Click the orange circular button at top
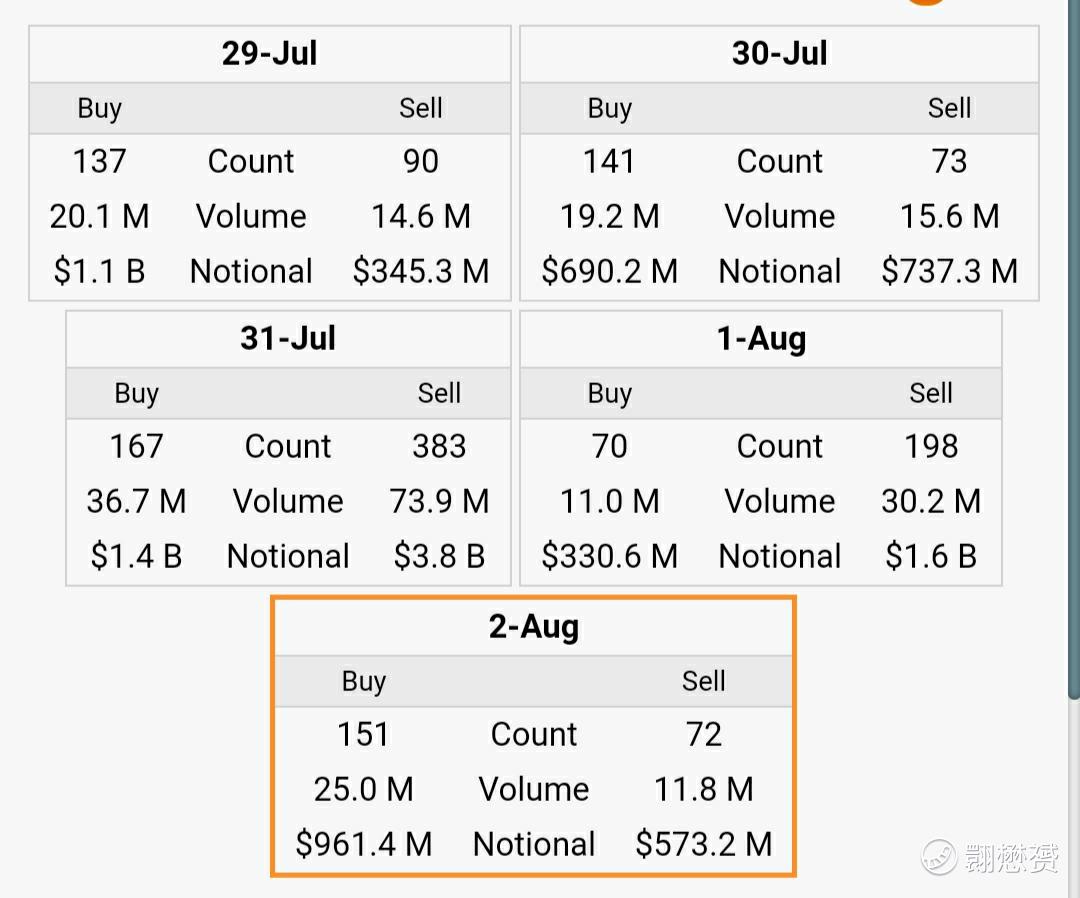 pos(926,2)
